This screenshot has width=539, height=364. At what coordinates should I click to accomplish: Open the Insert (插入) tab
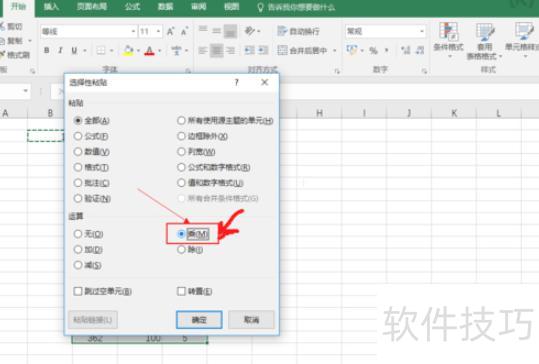click(x=51, y=7)
